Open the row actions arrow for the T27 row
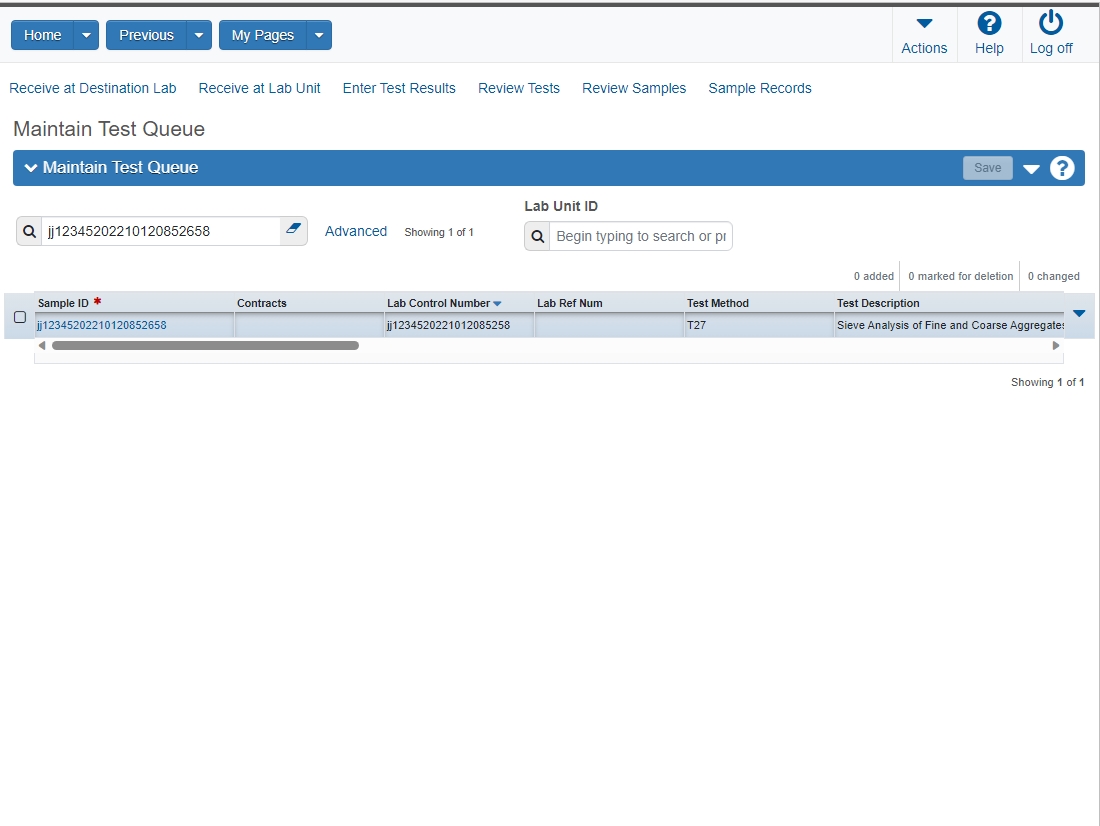 (x=1079, y=314)
